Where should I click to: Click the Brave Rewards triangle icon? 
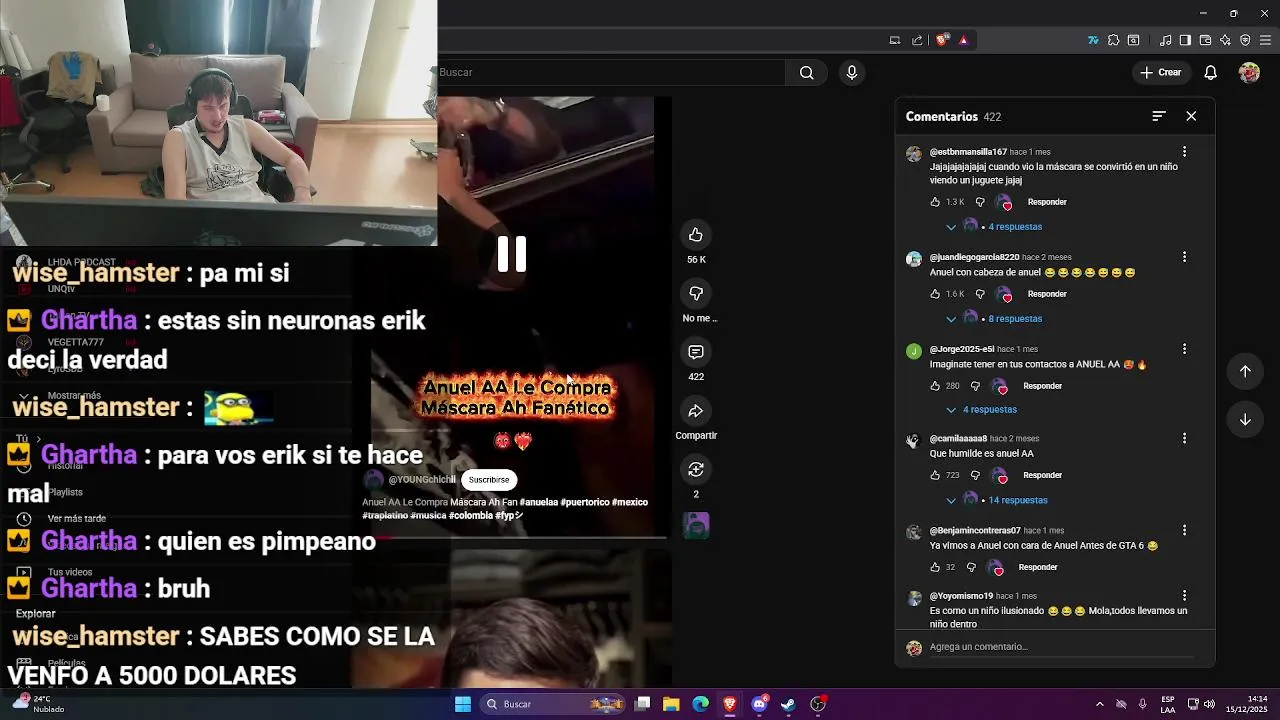963,40
